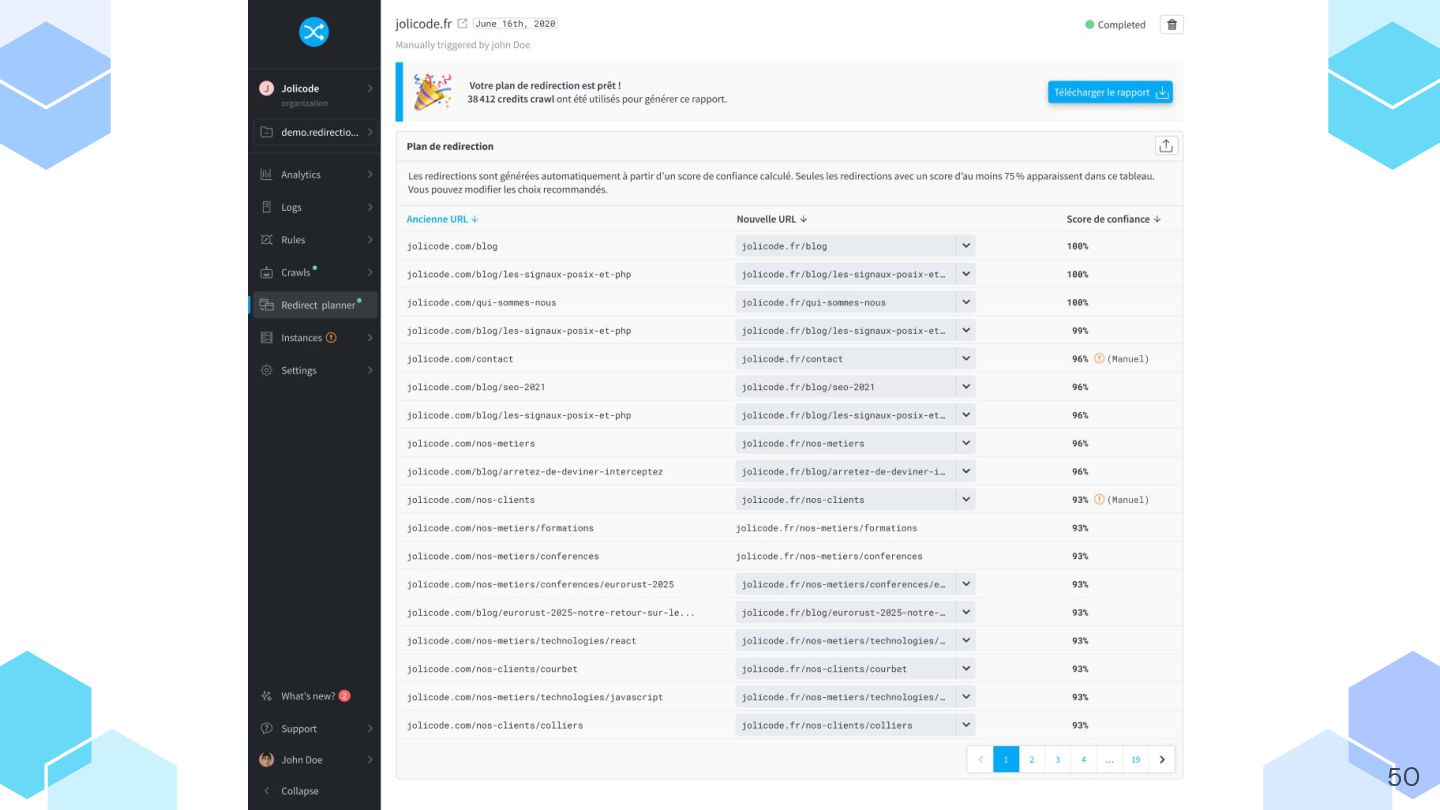The width and height of the screenshot is (1440, 810).
Task: Open the Analytics menu
Action: coord(315,174)
